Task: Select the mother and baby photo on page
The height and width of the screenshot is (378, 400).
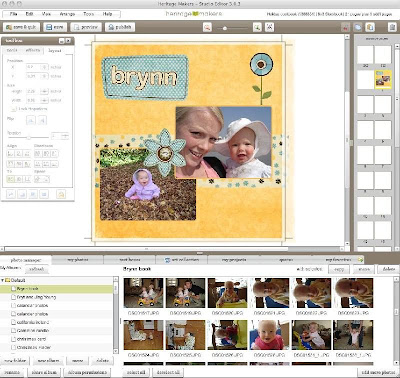Action: pyautogui.click(x=223, y=142)
